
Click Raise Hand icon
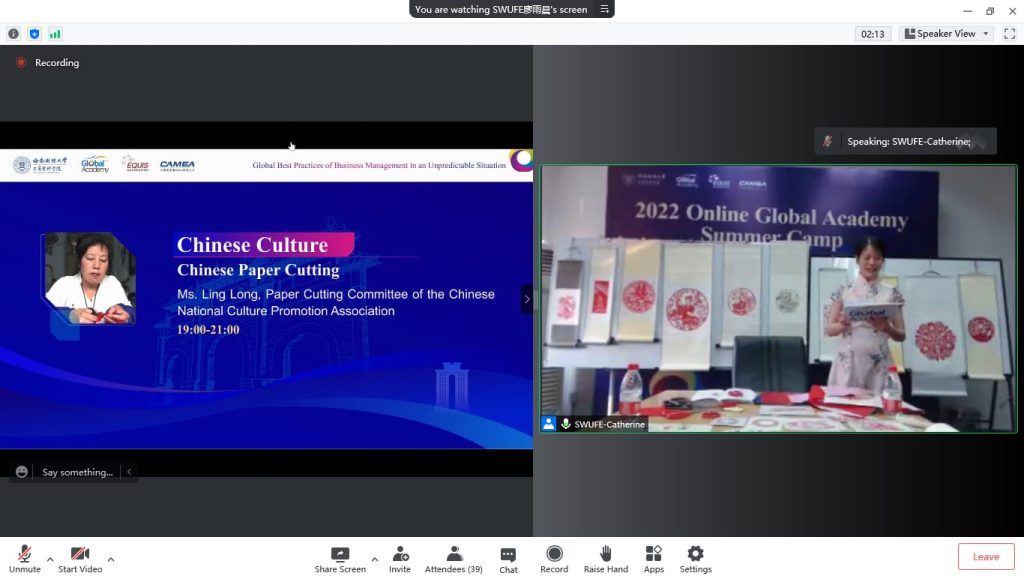(606, 558)
